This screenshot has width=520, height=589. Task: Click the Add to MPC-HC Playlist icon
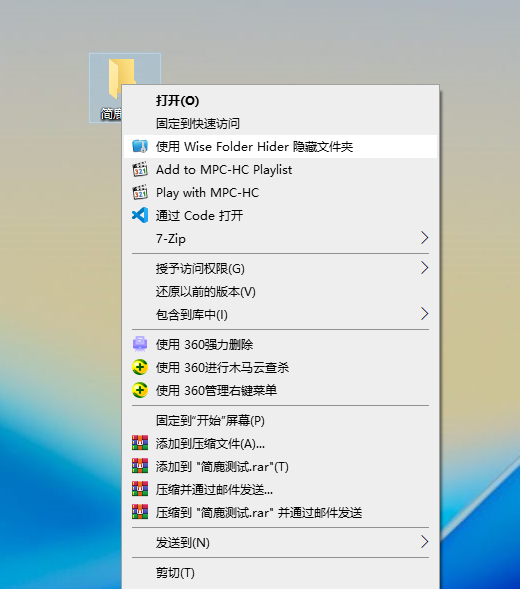[x=140, y=169]
